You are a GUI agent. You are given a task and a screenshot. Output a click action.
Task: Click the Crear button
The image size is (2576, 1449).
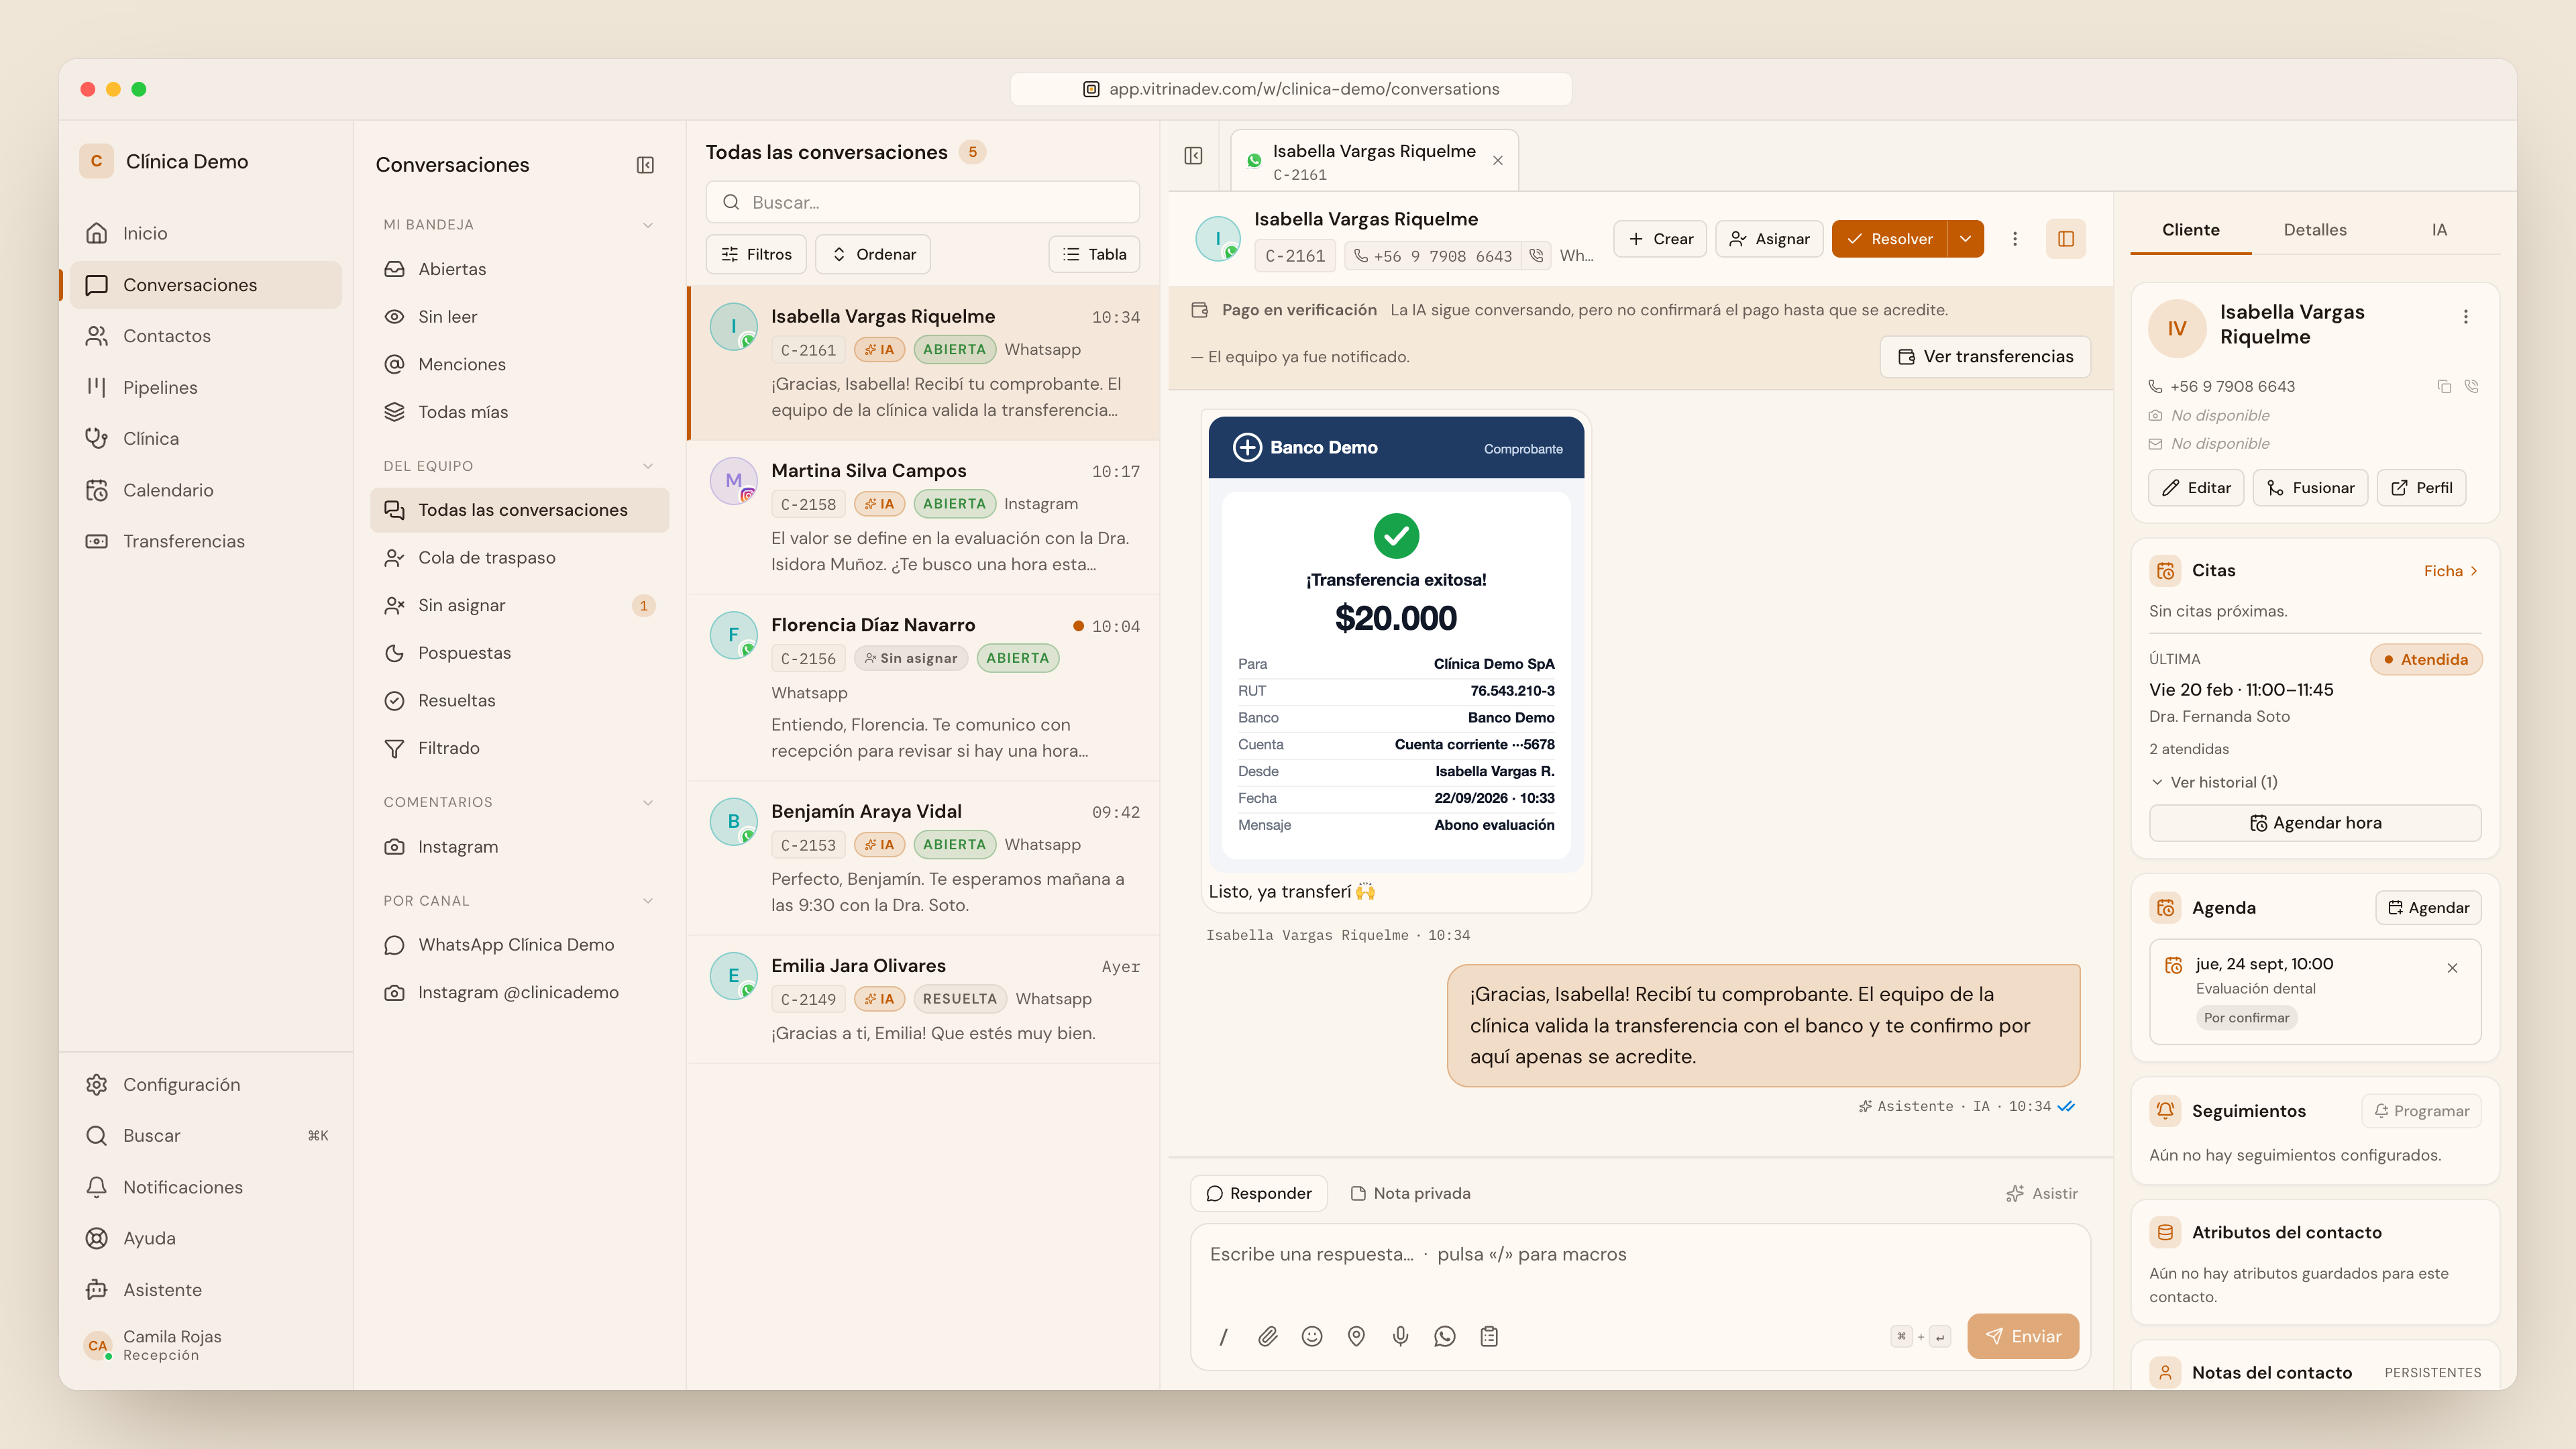coord(1660,239)
